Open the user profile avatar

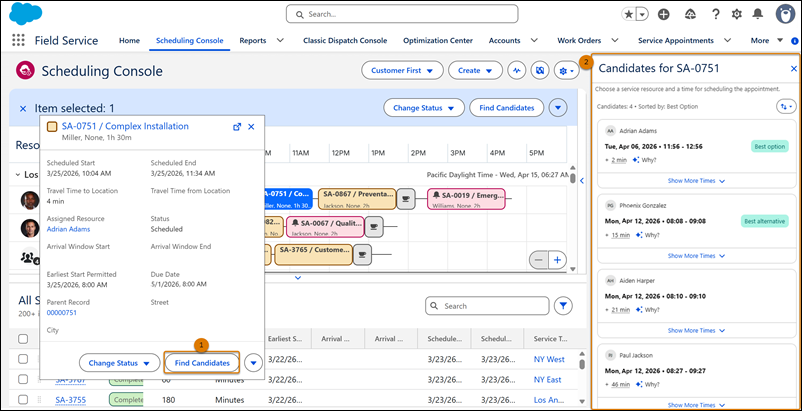coord(785,14)
